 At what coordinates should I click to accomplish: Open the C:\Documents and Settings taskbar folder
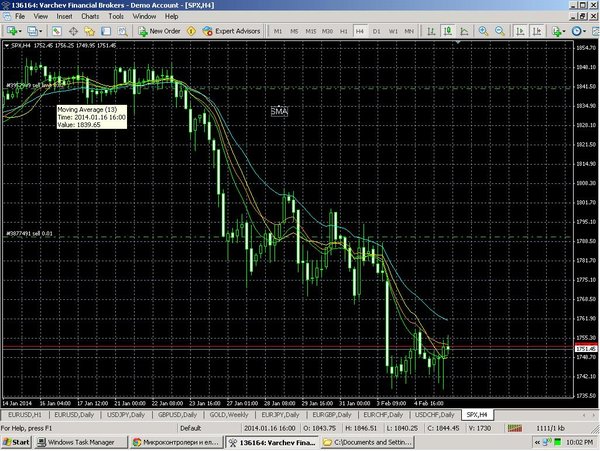click(x=368, y=442)
